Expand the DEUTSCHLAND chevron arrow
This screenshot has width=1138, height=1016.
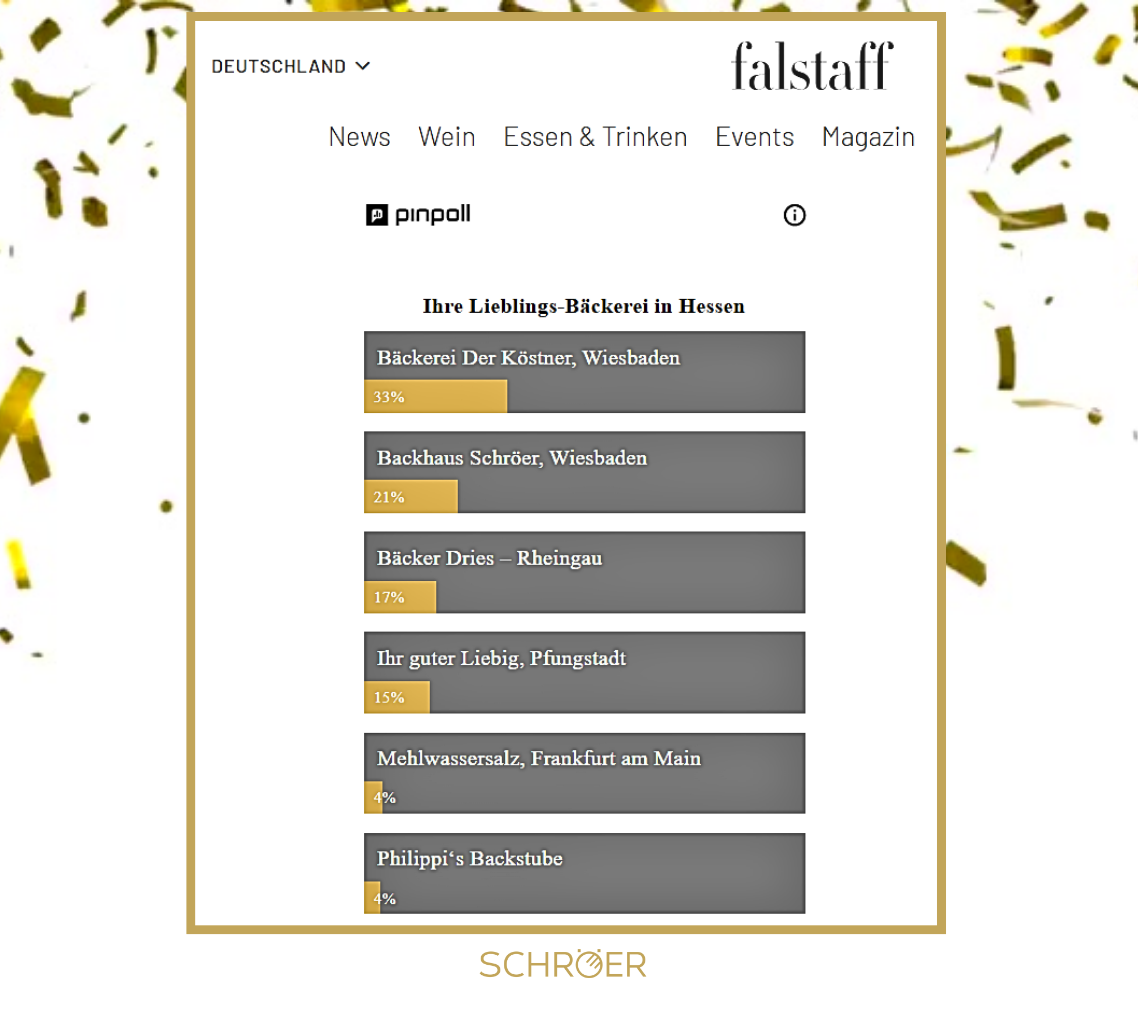click(363, 66)
